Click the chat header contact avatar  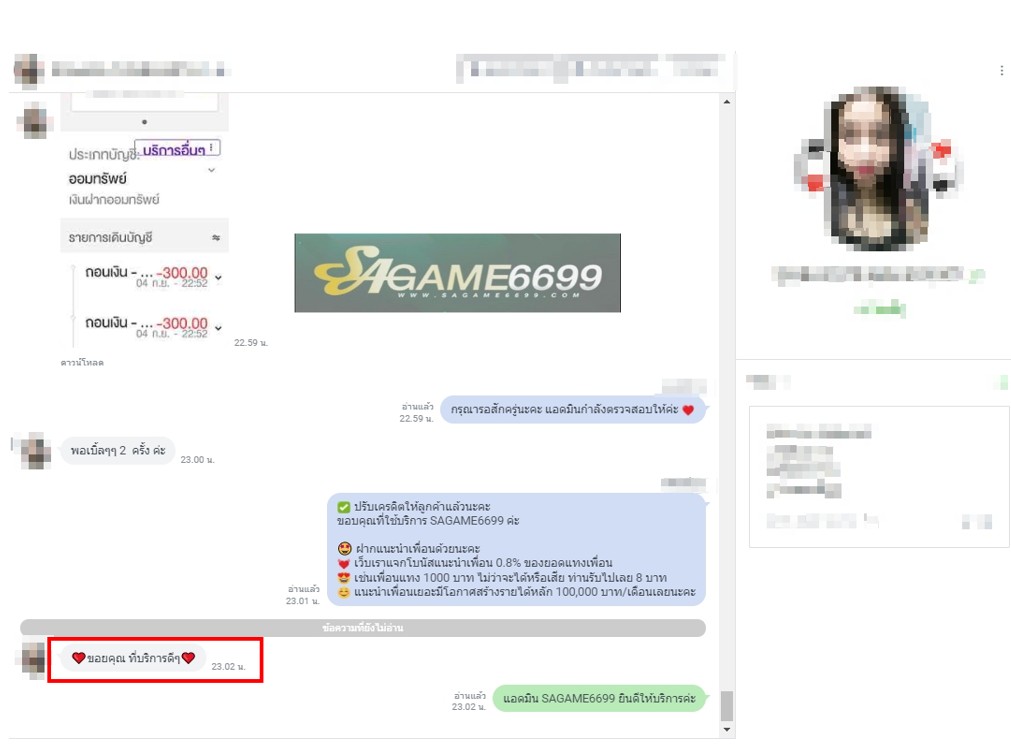(29, 71)
